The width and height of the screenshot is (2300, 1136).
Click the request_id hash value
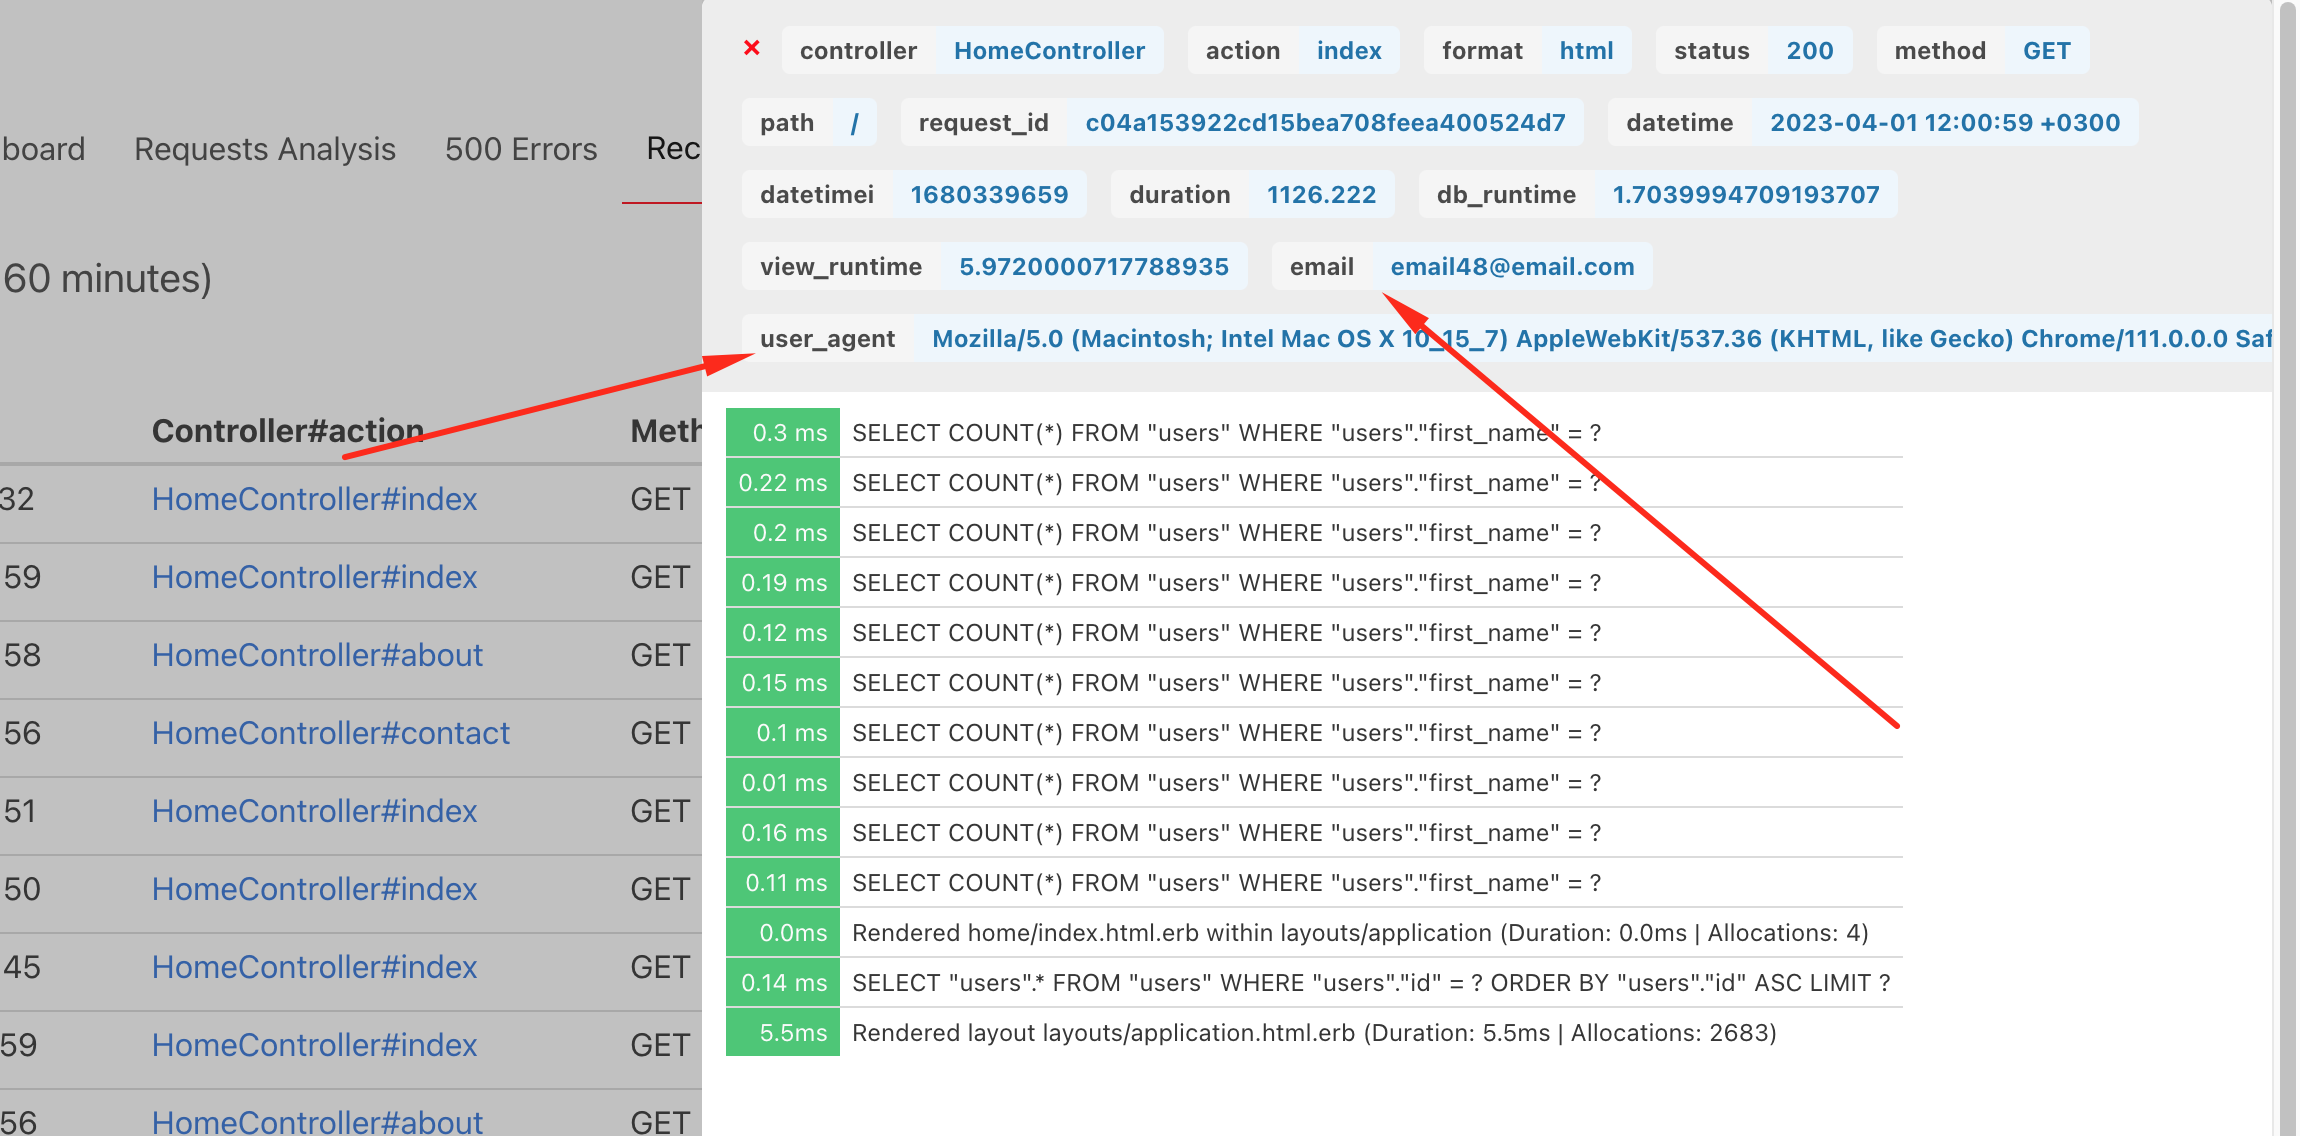pos(1325,123)
